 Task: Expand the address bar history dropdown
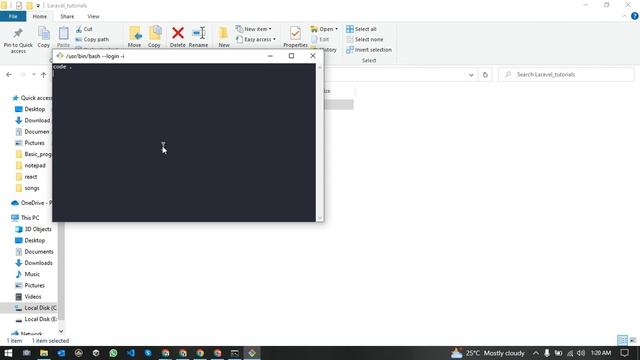471,75
